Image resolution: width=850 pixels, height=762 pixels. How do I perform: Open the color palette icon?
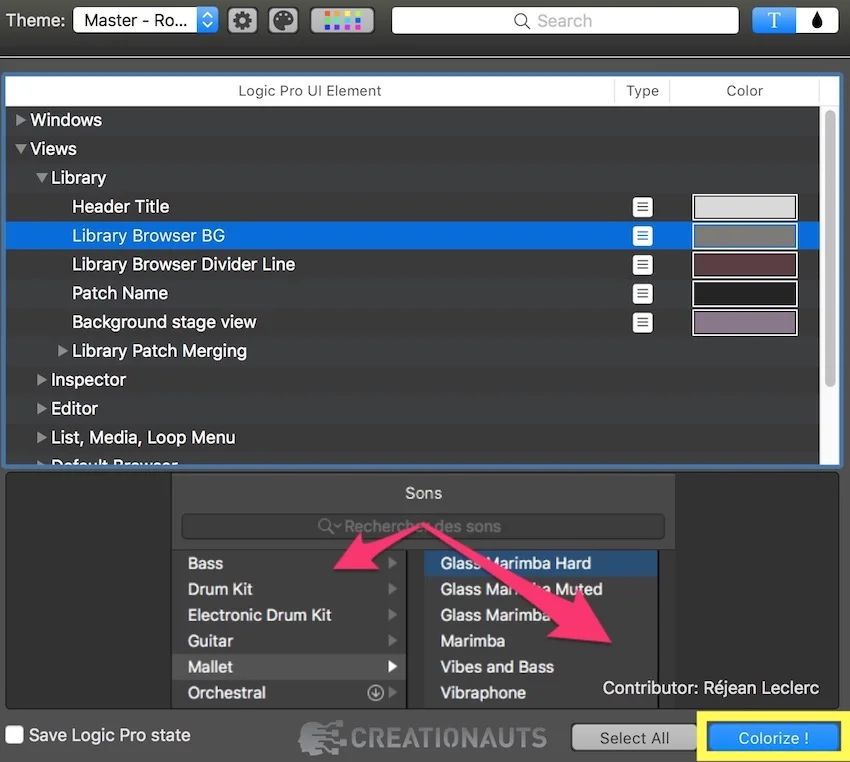284,21
